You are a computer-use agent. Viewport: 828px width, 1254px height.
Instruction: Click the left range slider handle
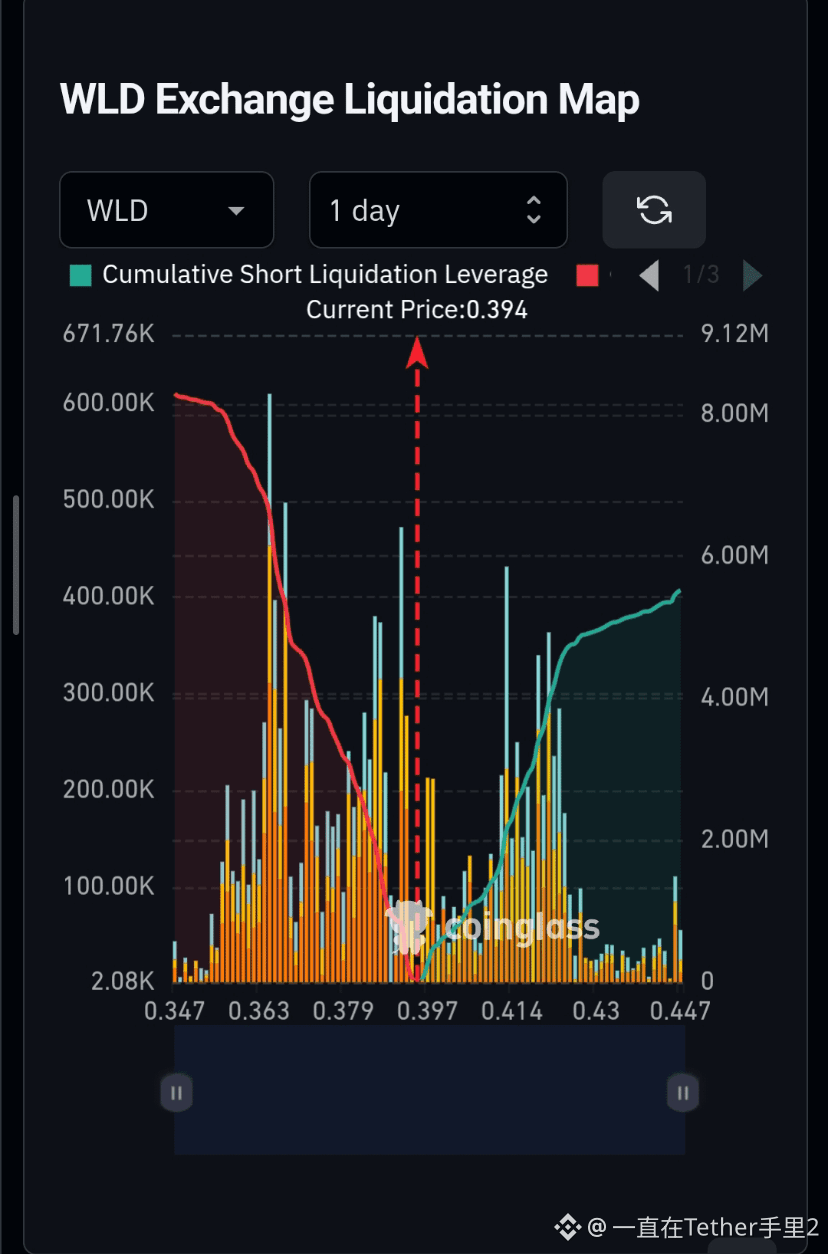coord(176,1092)
